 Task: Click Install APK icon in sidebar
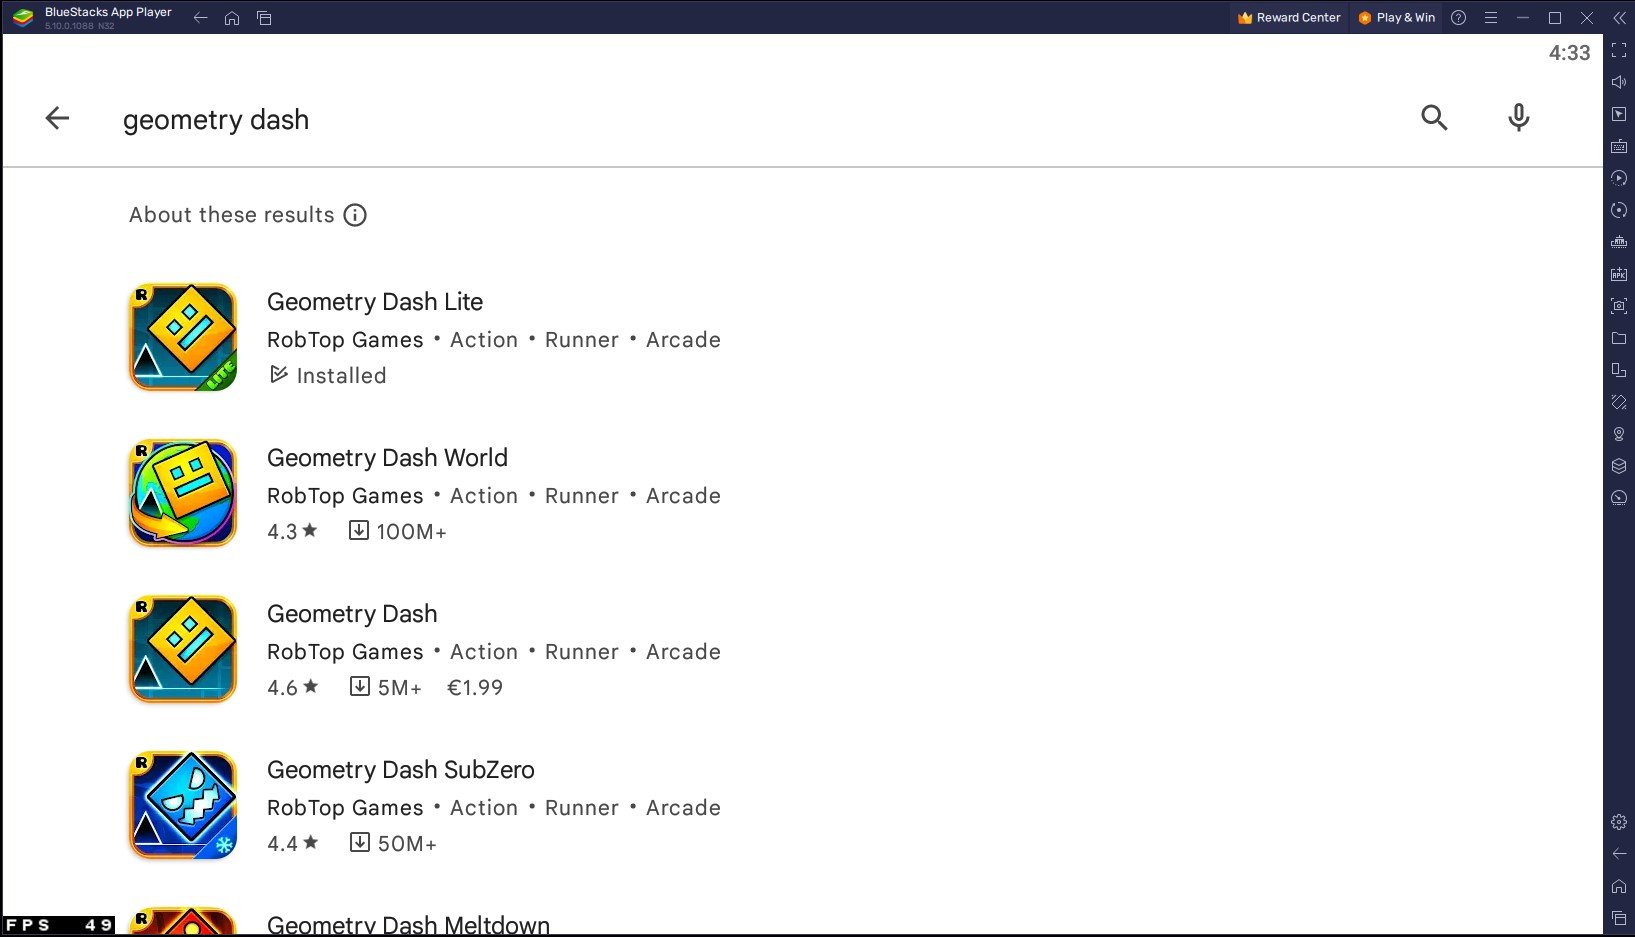[x=1619, y=274]
